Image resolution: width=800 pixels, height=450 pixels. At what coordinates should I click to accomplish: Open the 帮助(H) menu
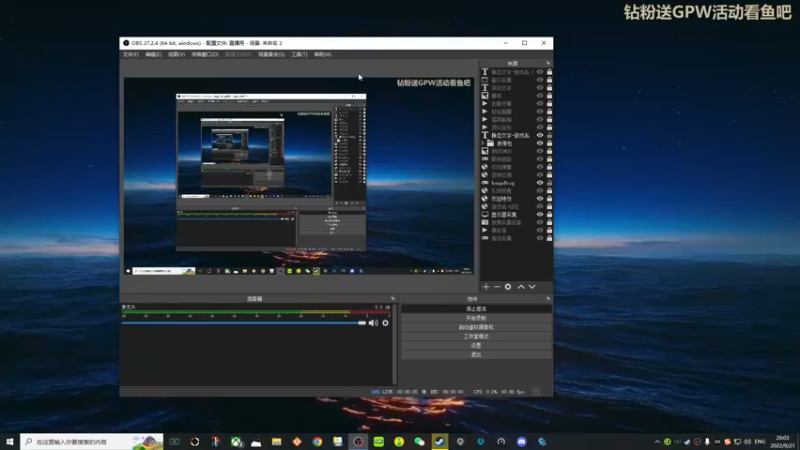click(x=322, y=55)
